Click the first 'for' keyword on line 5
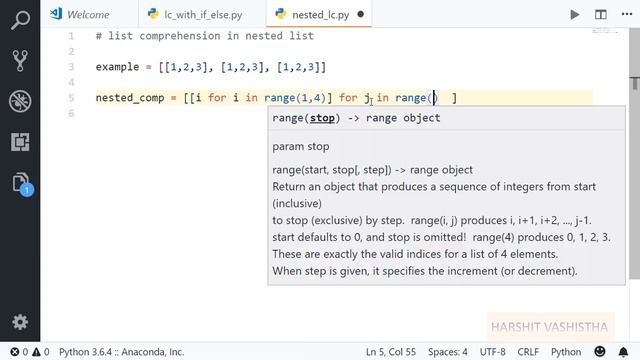 coord(217,98)
